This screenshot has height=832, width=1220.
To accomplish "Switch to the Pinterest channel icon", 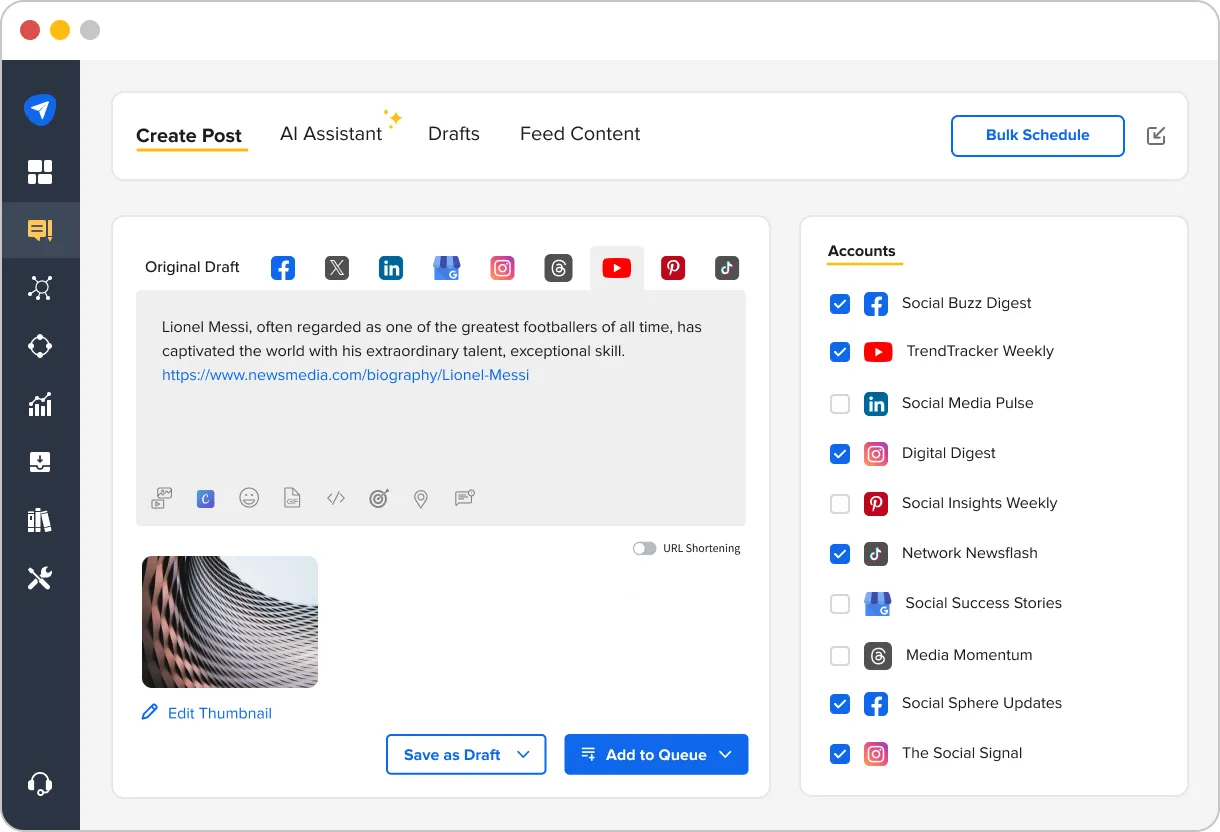I will 673,267.
